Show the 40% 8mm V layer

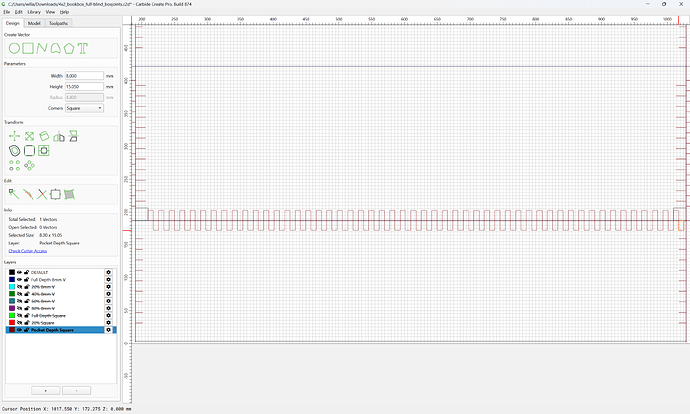coord(19,294)
